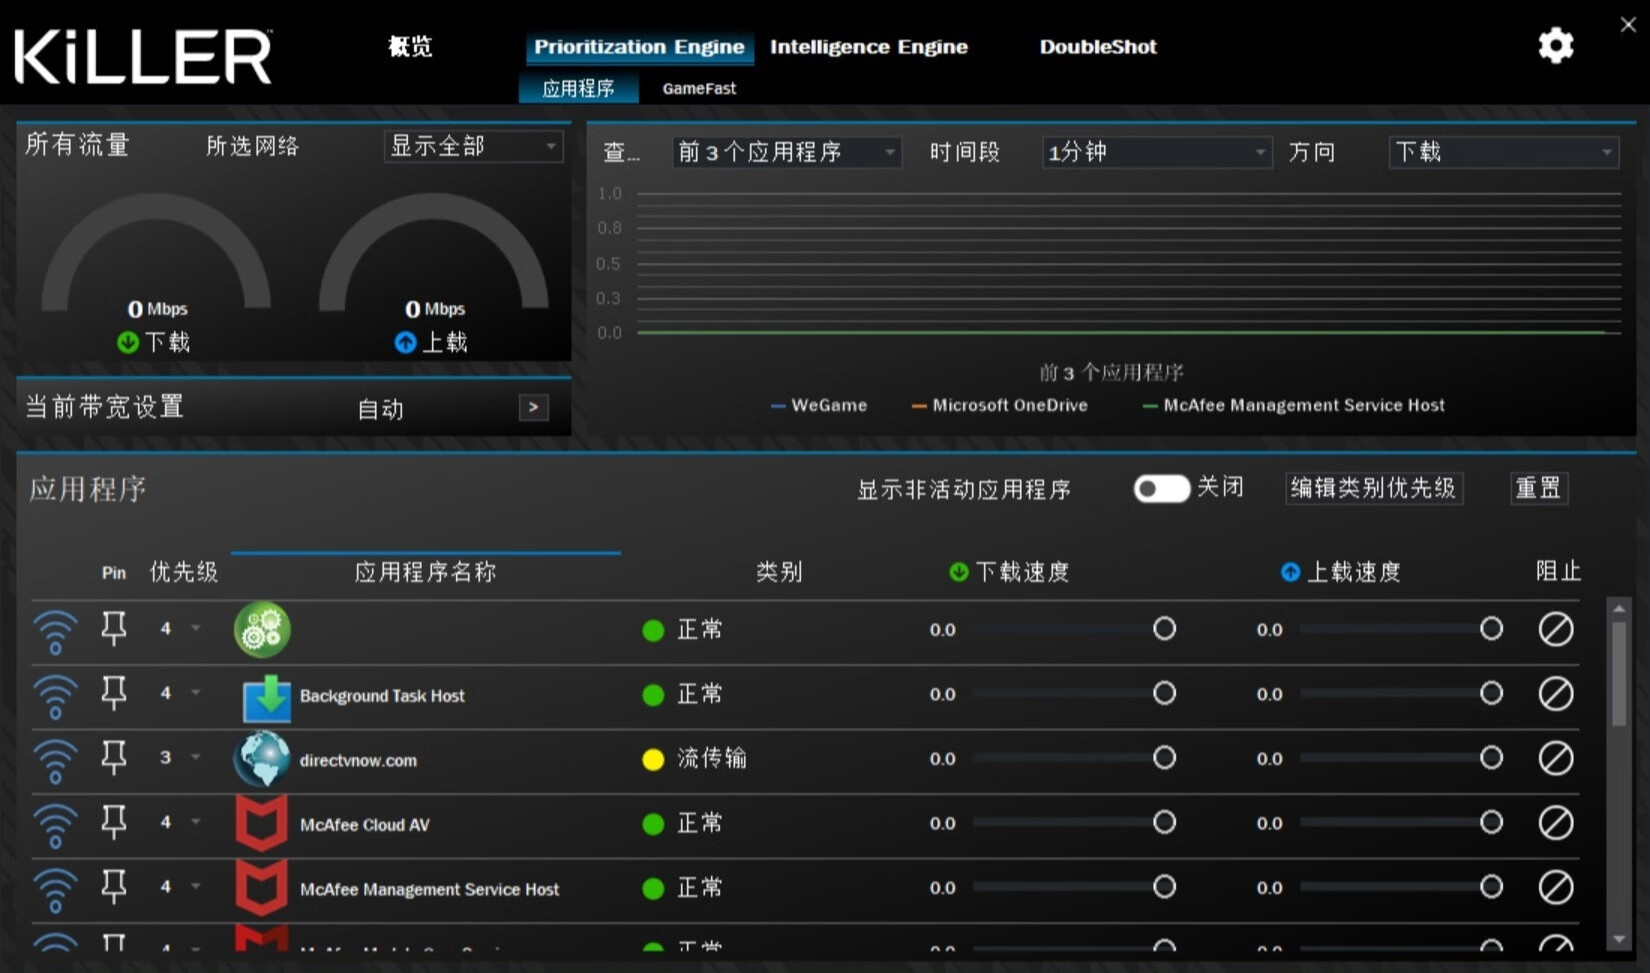Open the settings gear in top right corner
Screen dimensions: 1650x973
pyautogui.click(x=1555, y=46)
